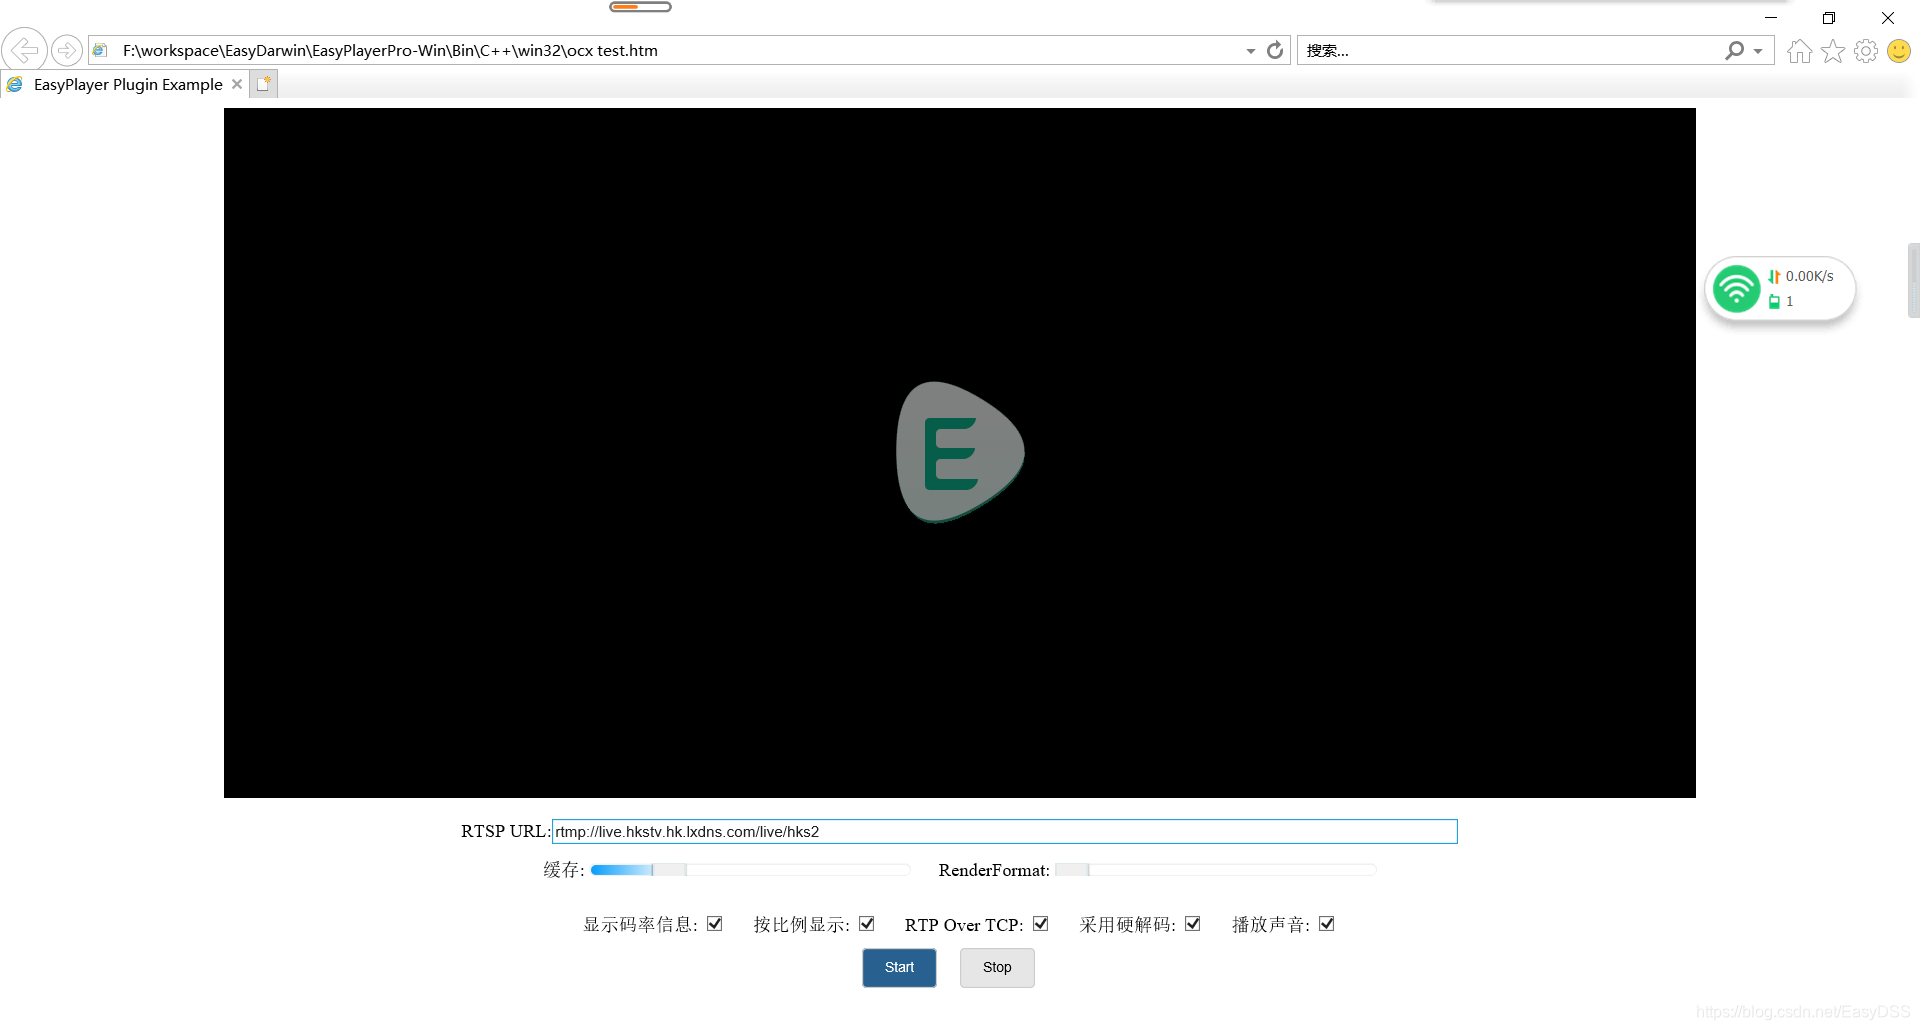Click the search magnifier icon
This screenshot has height=1030, width=1920.
point(1734,50)
